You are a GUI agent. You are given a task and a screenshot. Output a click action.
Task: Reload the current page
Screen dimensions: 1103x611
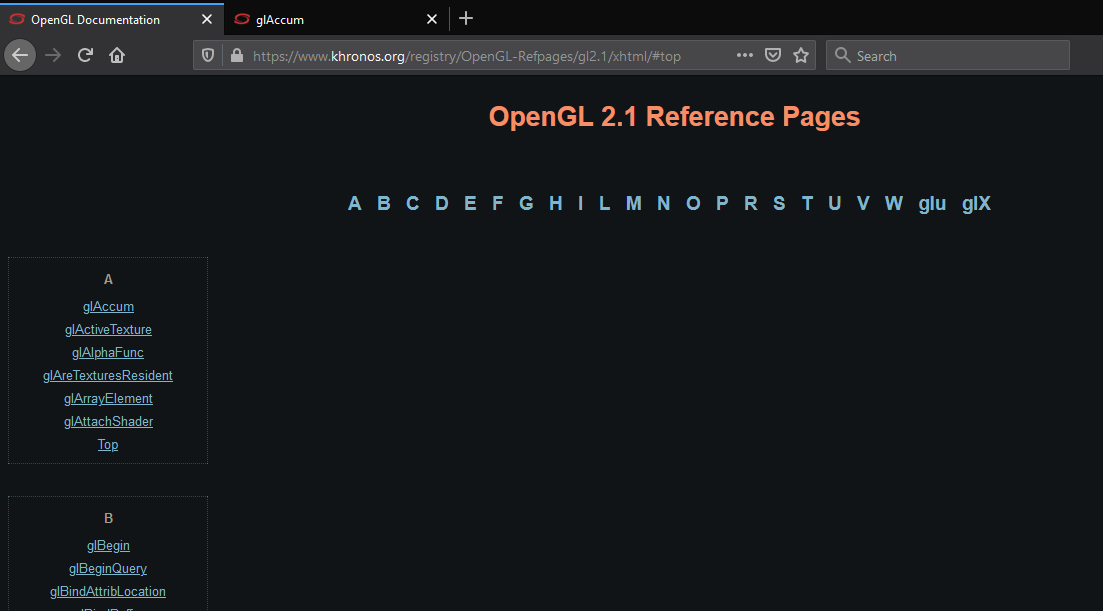click(x=85, y=55)
